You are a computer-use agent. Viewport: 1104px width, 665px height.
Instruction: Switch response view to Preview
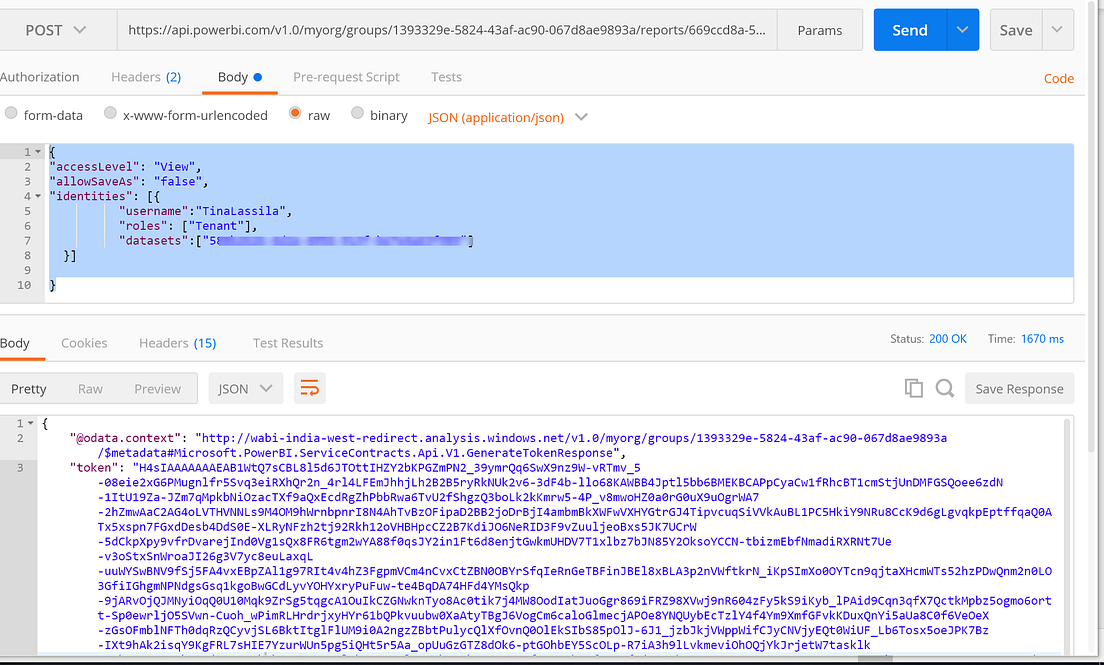[x=157, y=388]
